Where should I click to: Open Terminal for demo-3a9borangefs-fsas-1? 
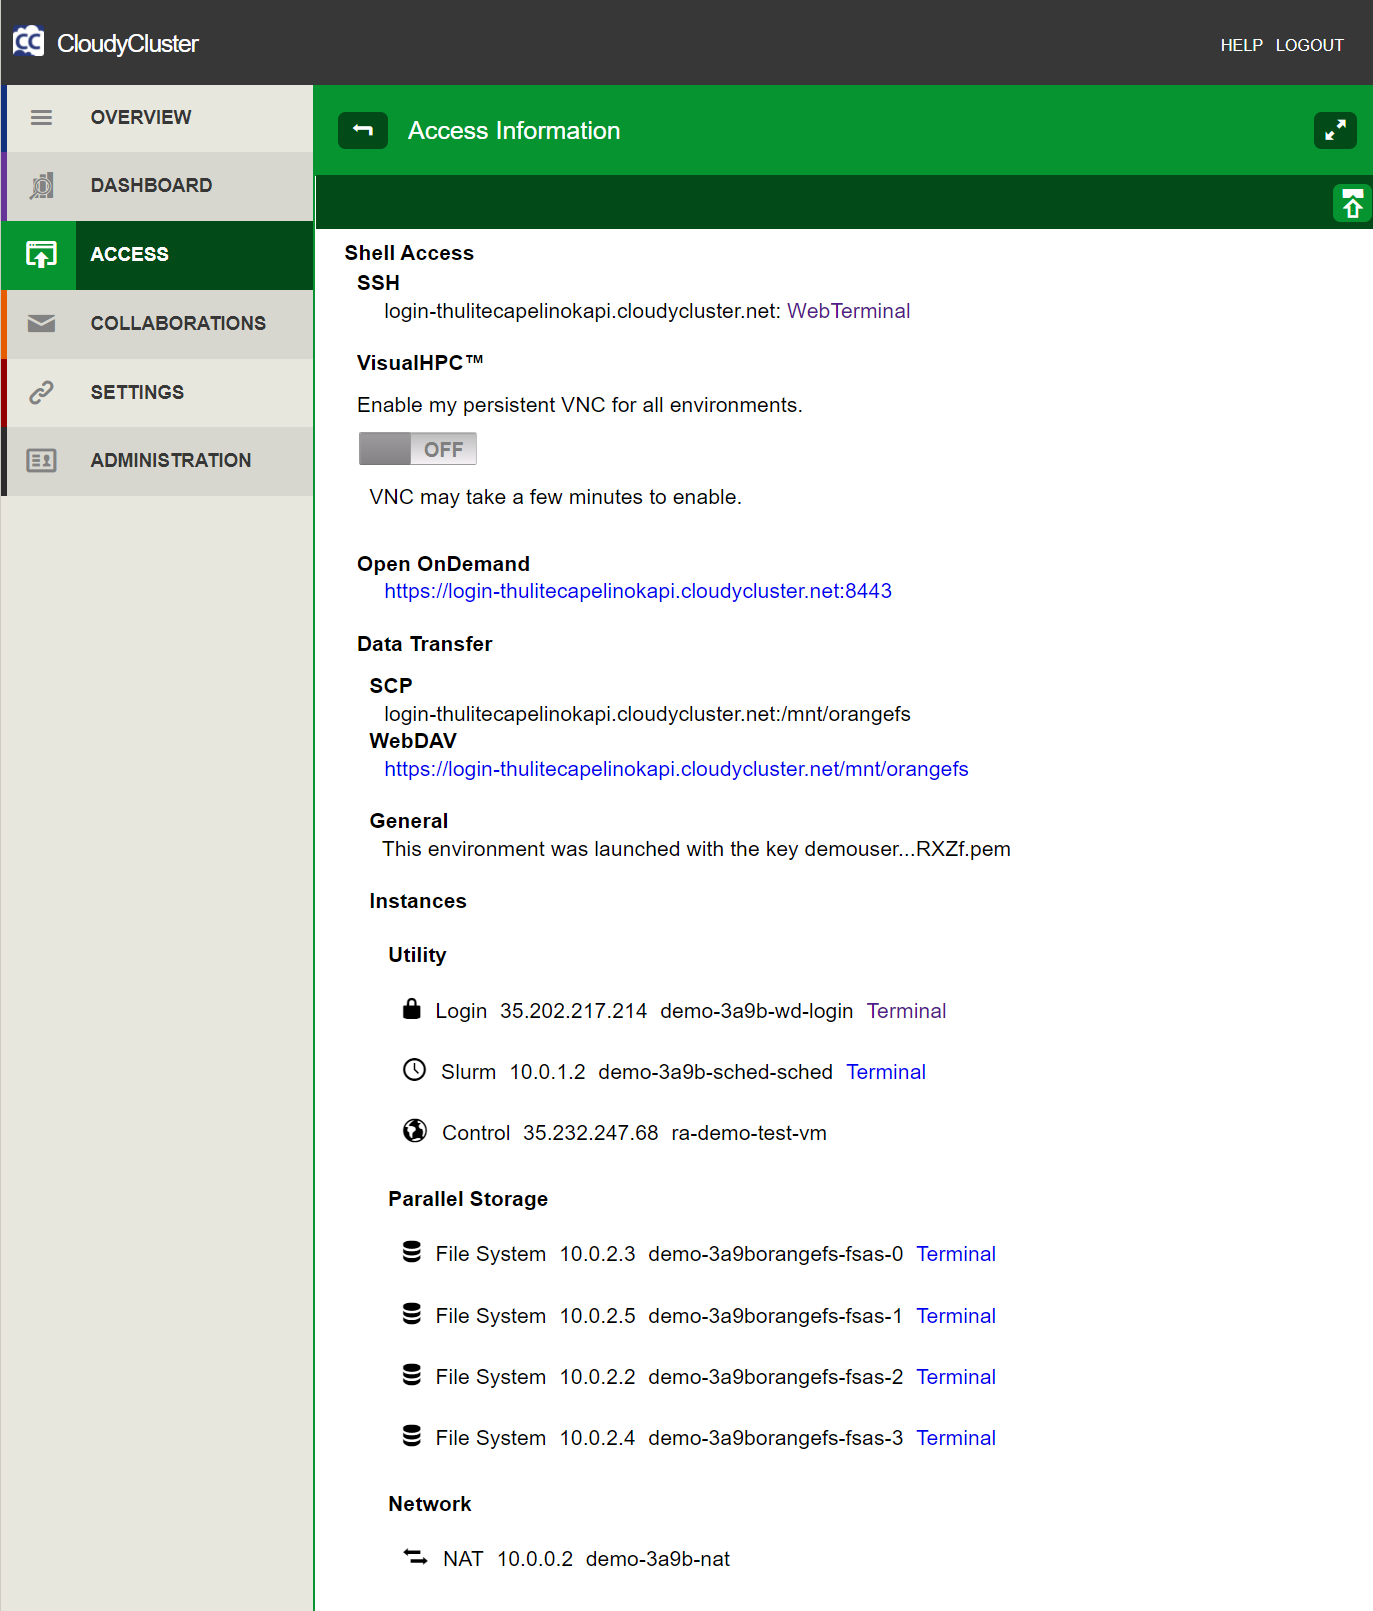tap(956, 1316)
